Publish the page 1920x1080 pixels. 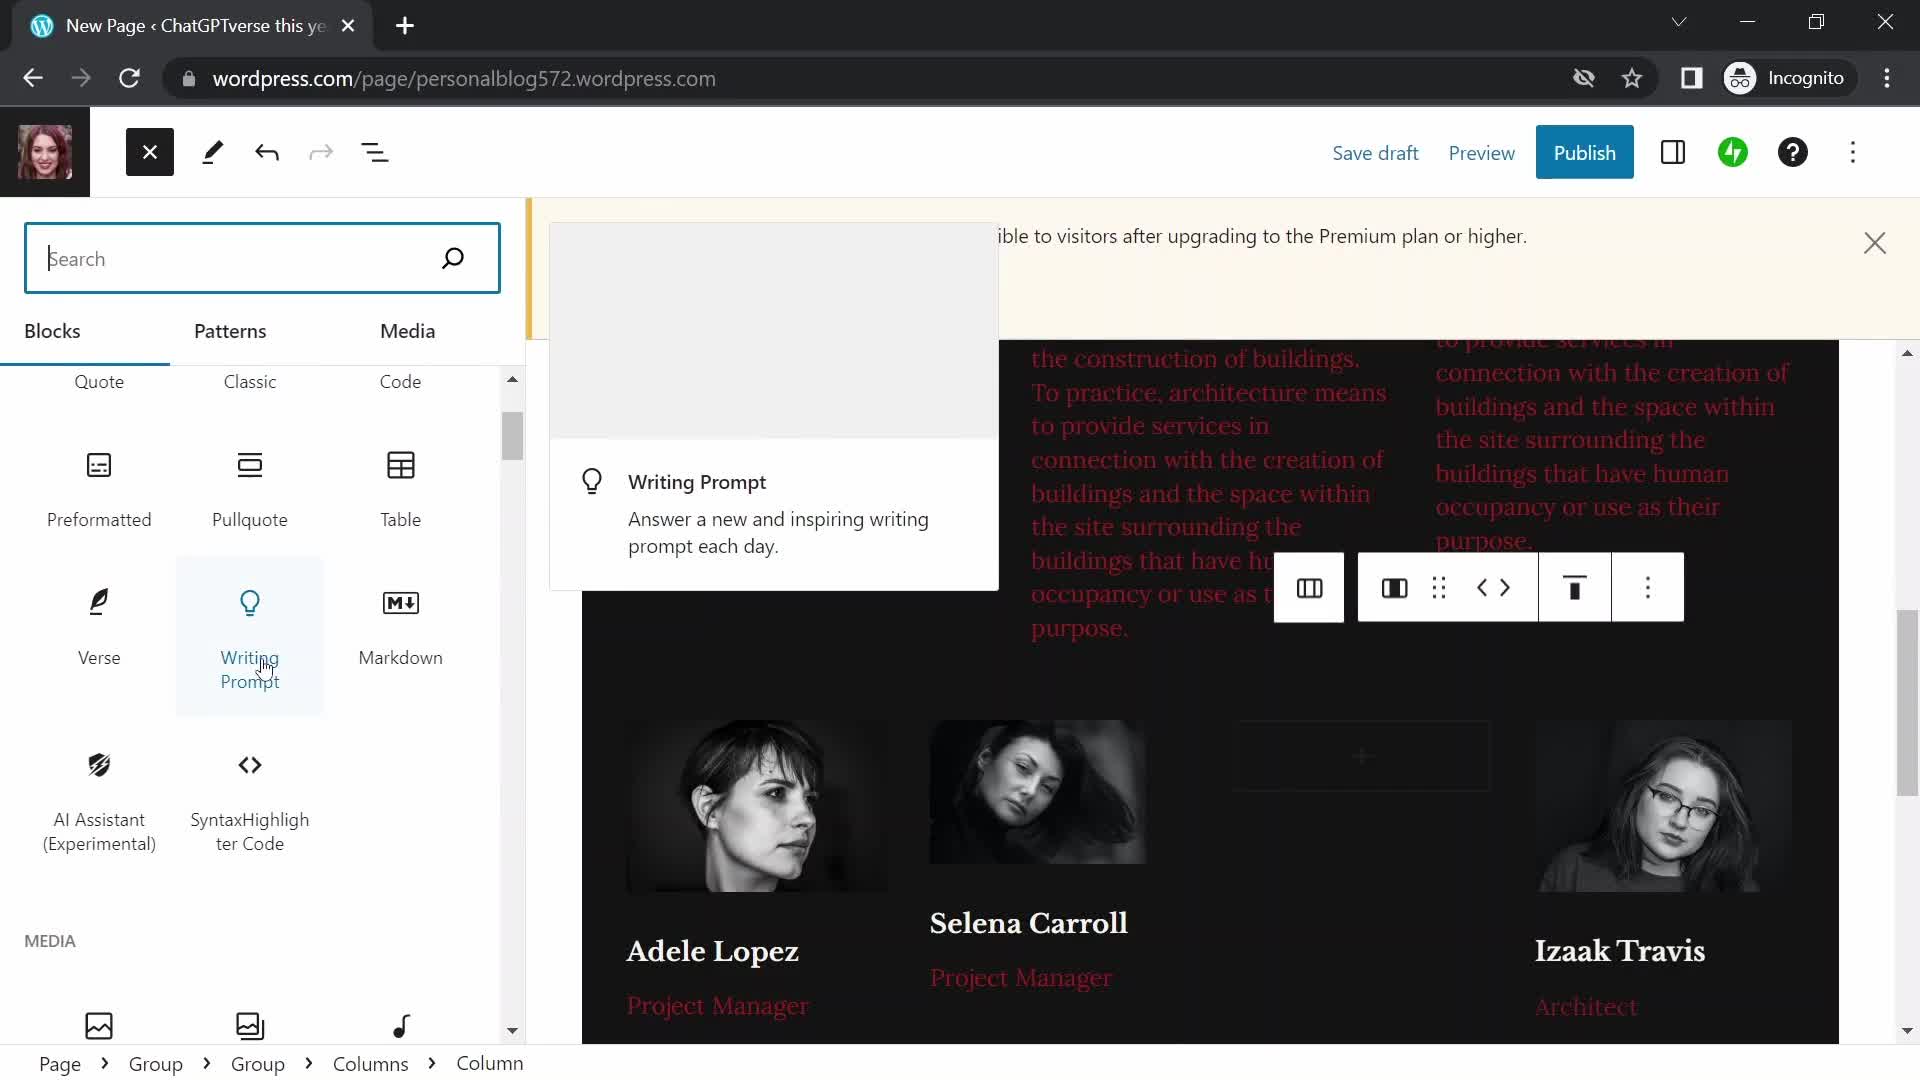[x=1584, y=152]
